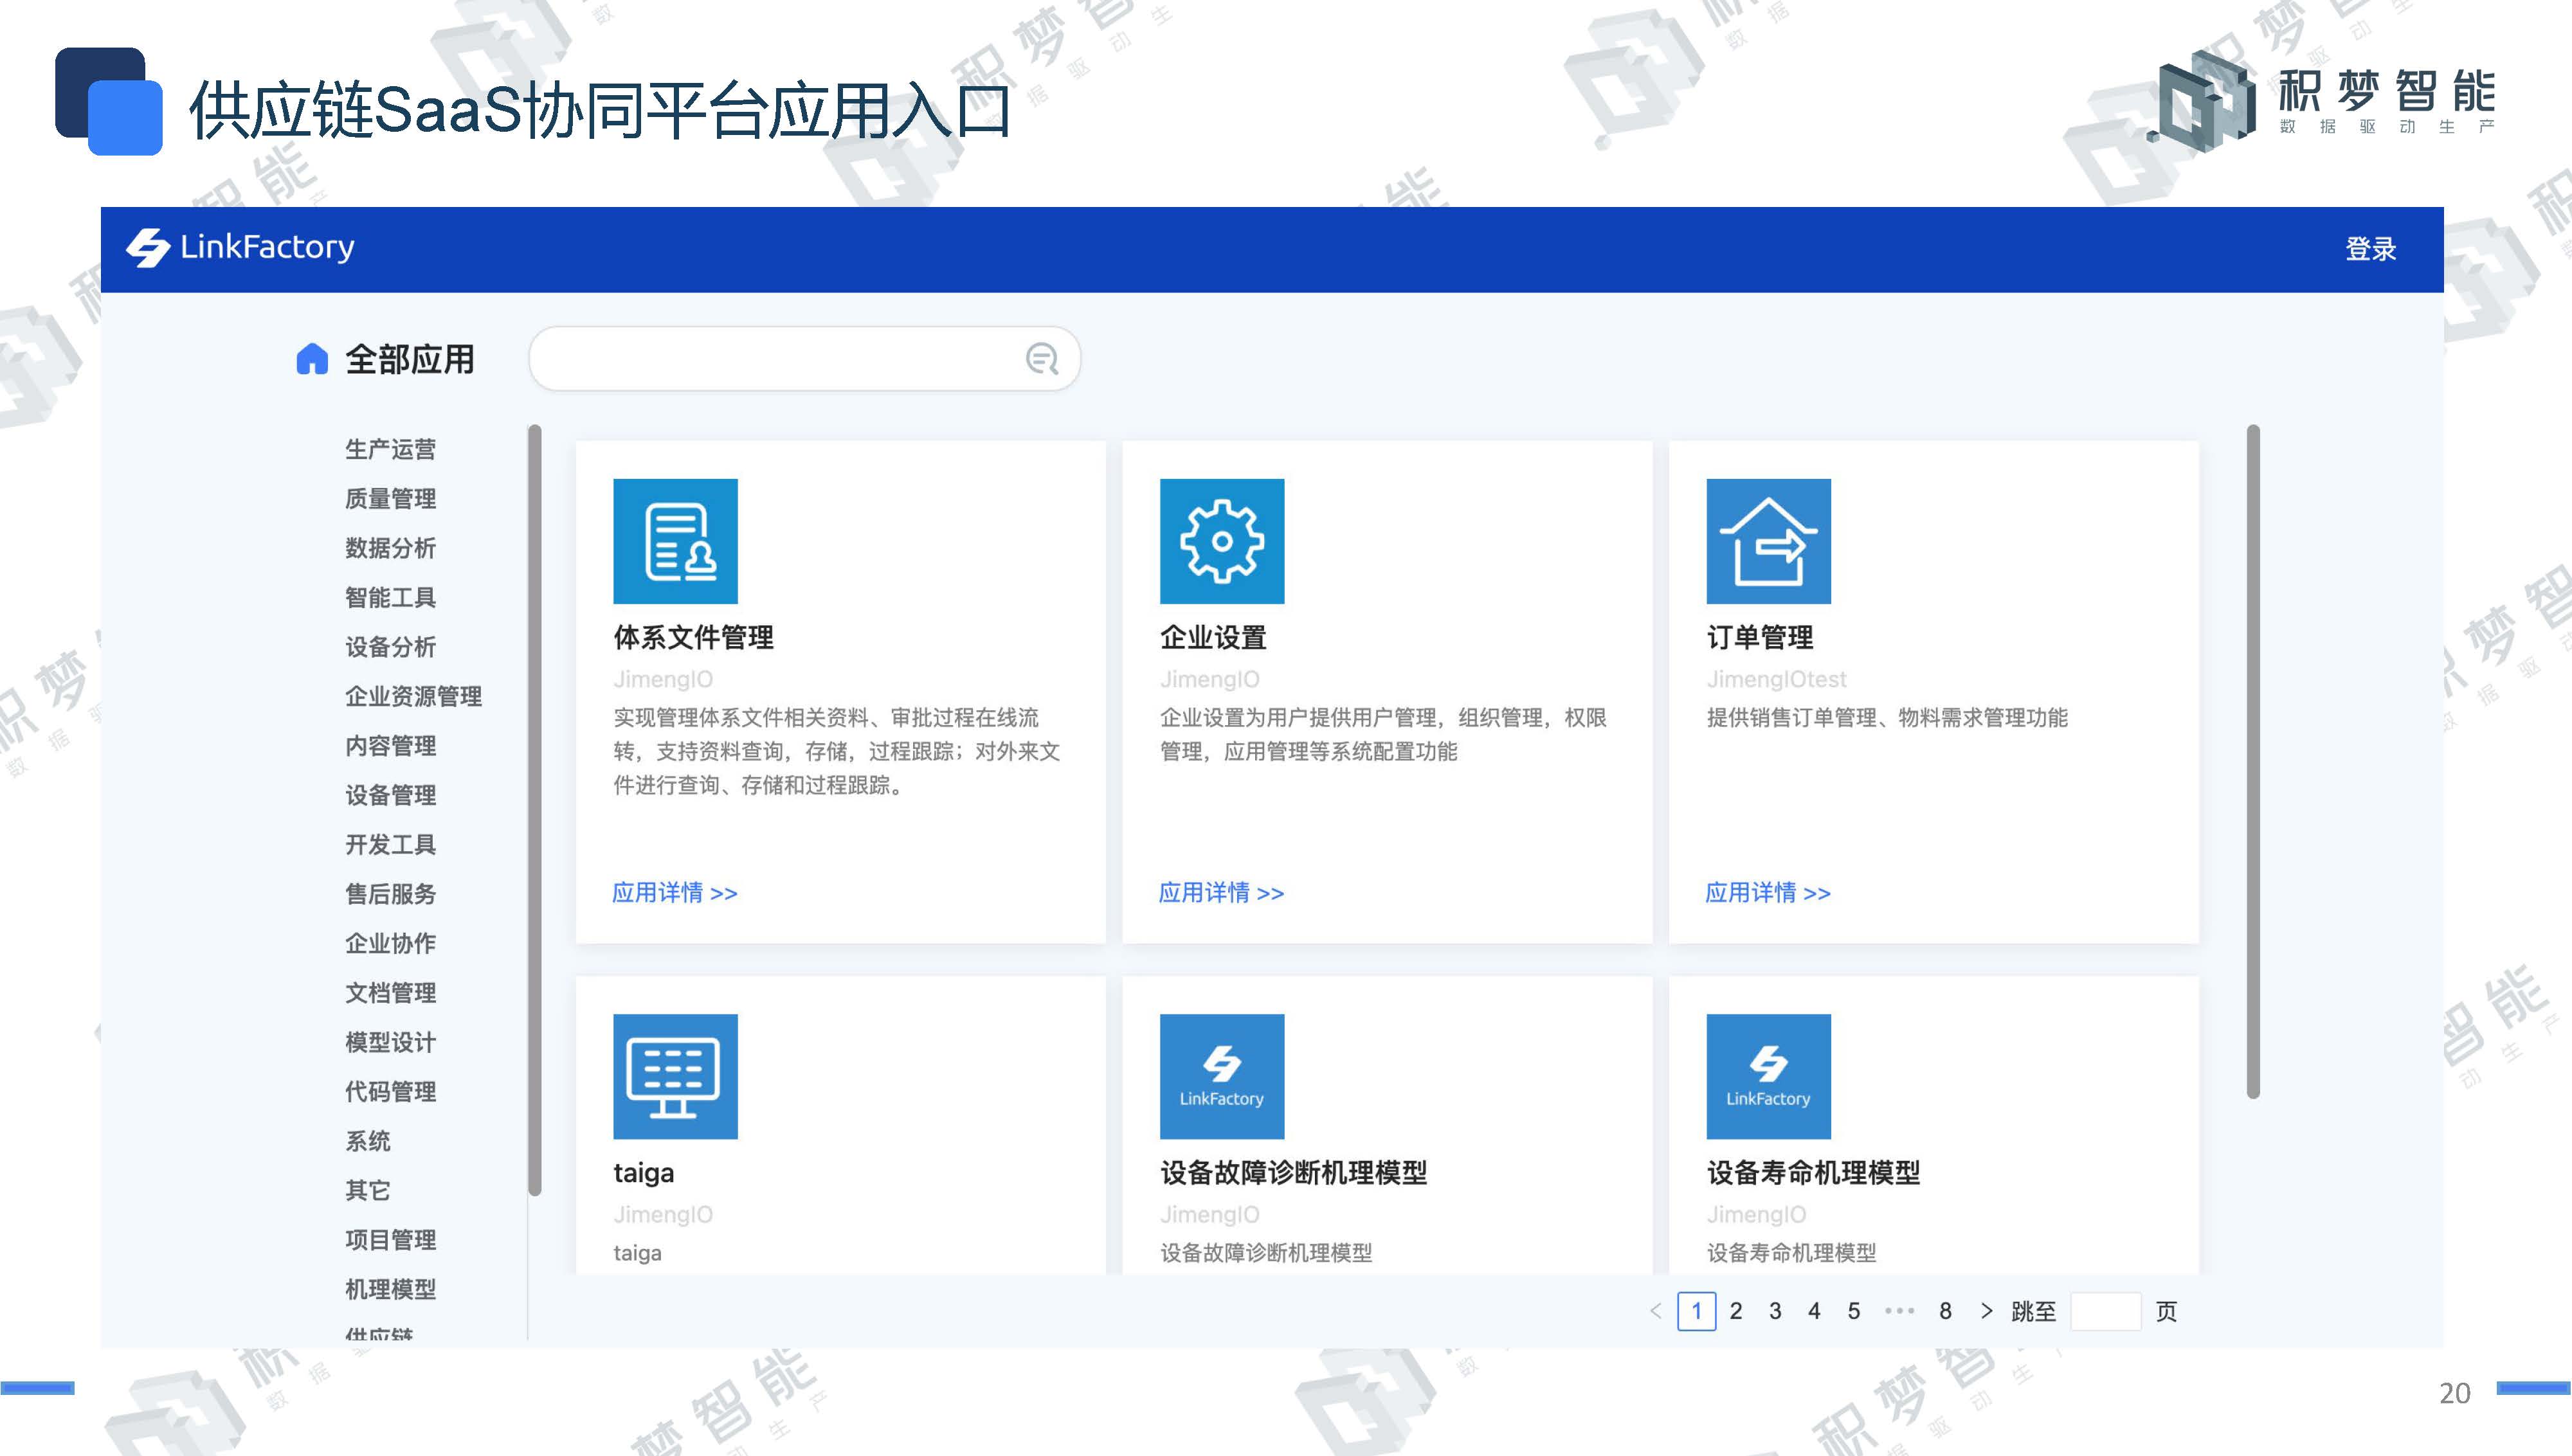Go to next page arrow

[x=1986, y=1311]
